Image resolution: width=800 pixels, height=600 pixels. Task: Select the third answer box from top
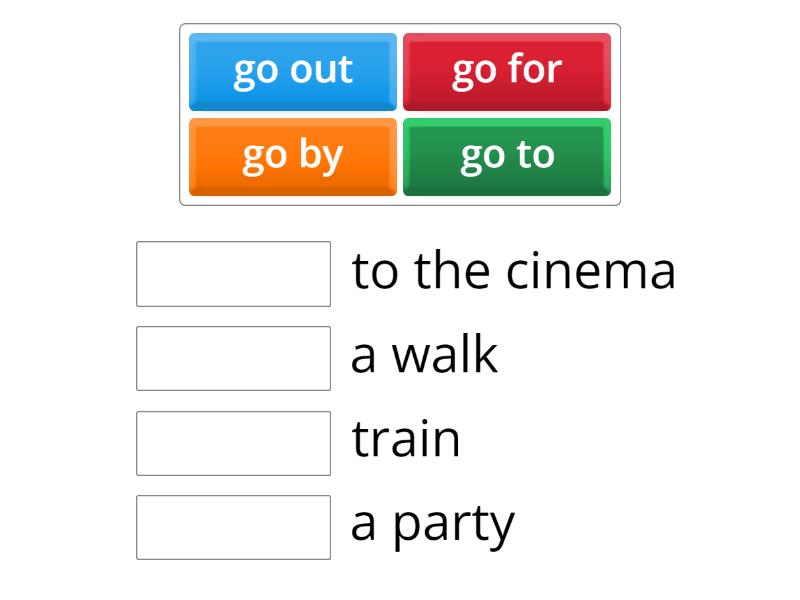point(233,443)
